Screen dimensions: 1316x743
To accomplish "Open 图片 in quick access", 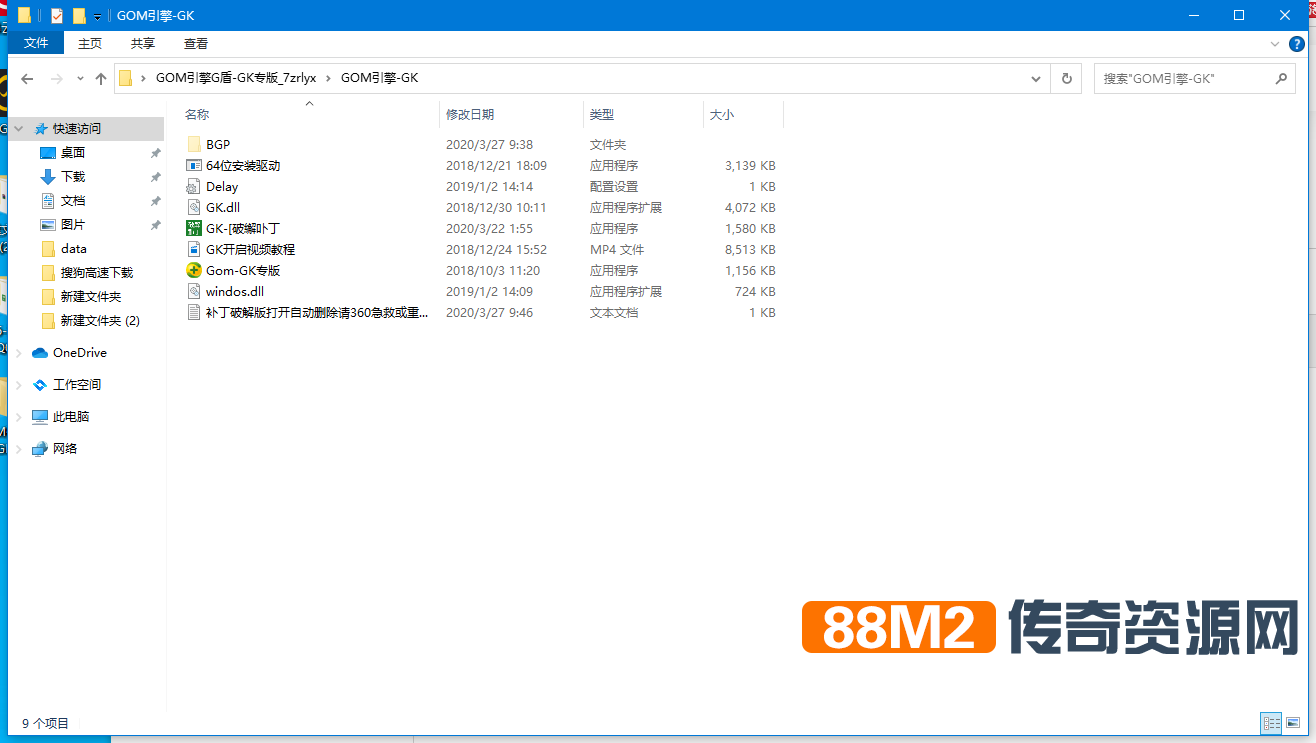I will pyautogui.click(x=73, y=225).
